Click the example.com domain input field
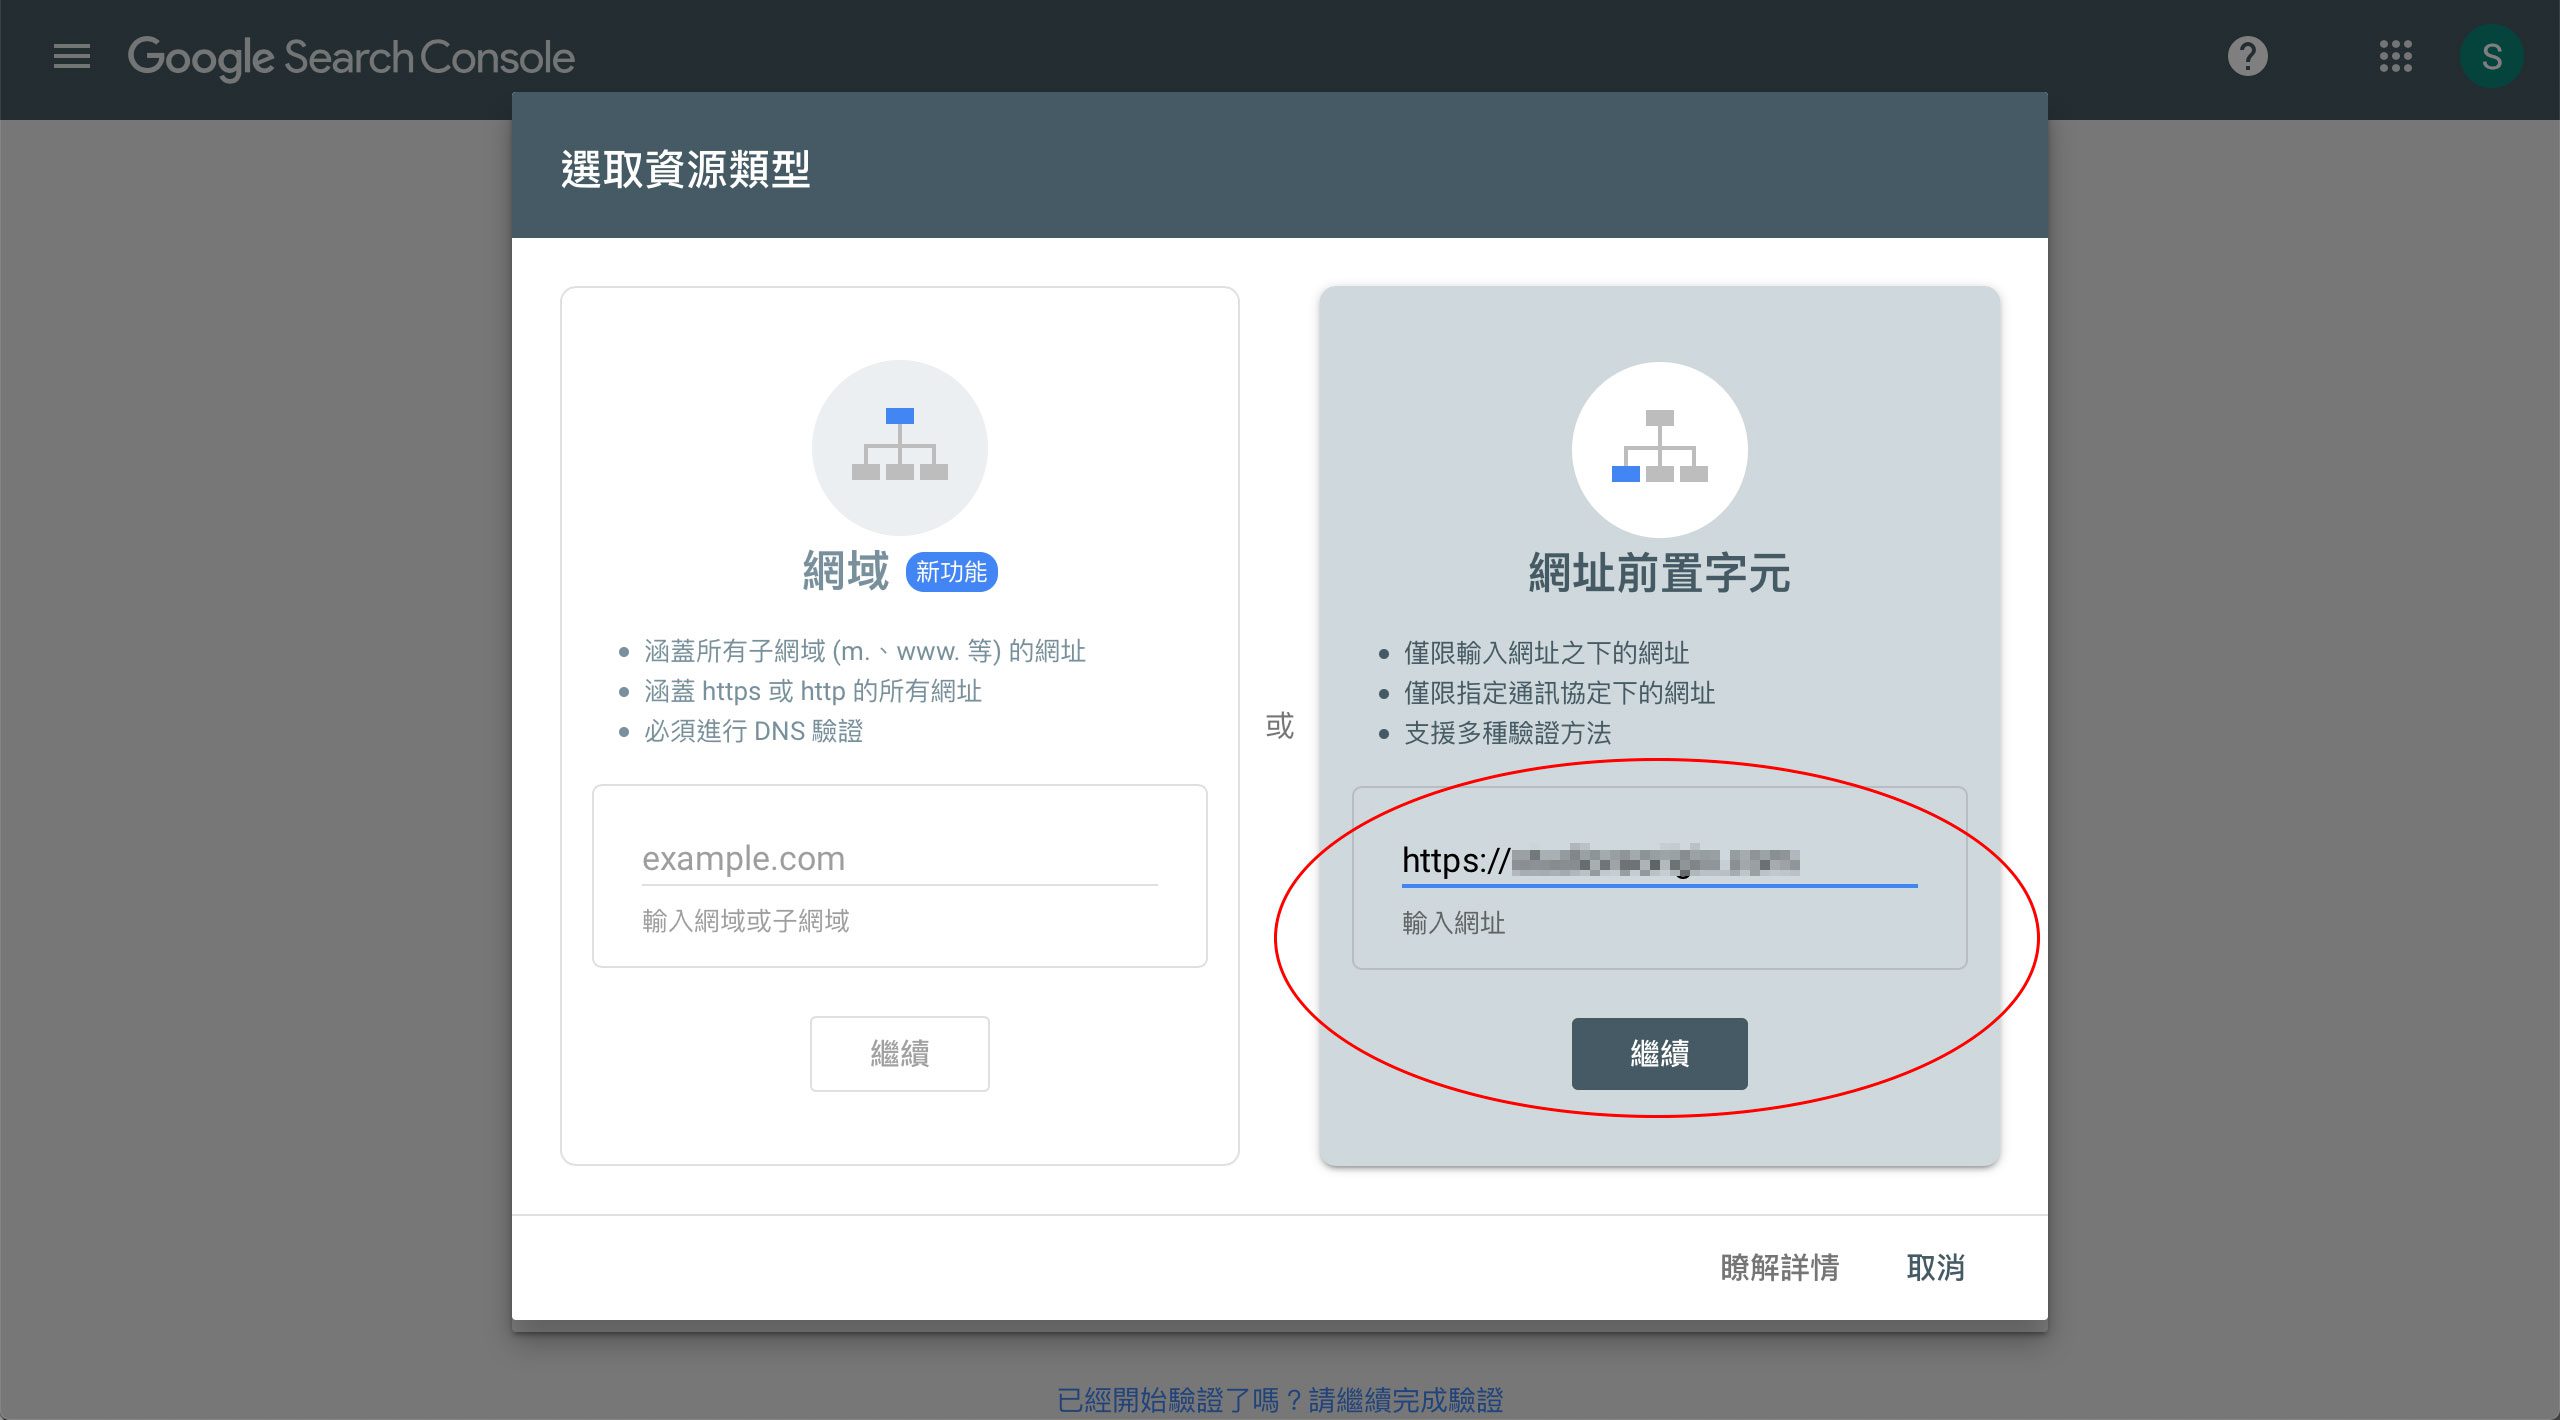The height and width of the screenshot is (1420, 2560). pyautogui.click(x=898, y=859)
